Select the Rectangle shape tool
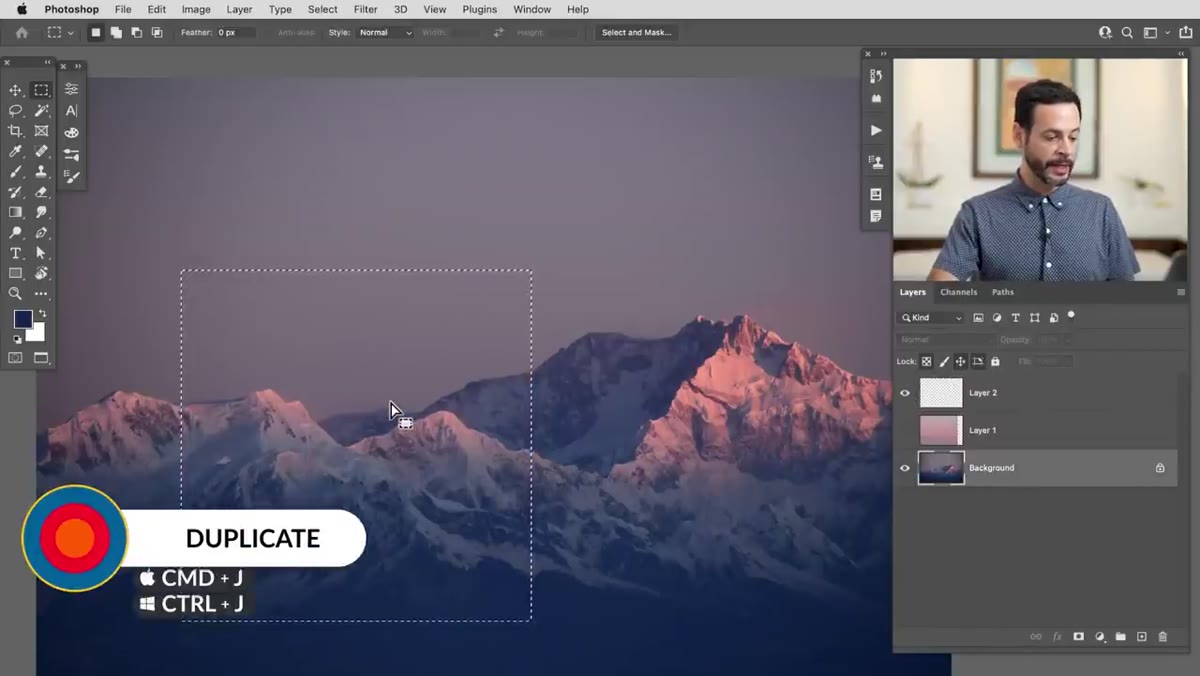Viewport: 1200px width, 676px height. pyautogui.click(x=15, y=273)
